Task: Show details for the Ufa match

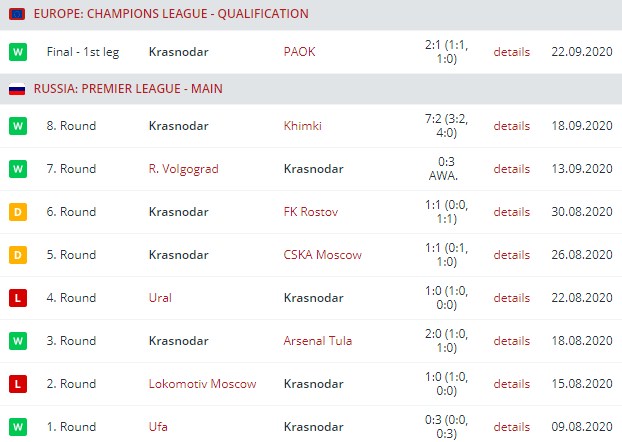Action: point(511,427)
